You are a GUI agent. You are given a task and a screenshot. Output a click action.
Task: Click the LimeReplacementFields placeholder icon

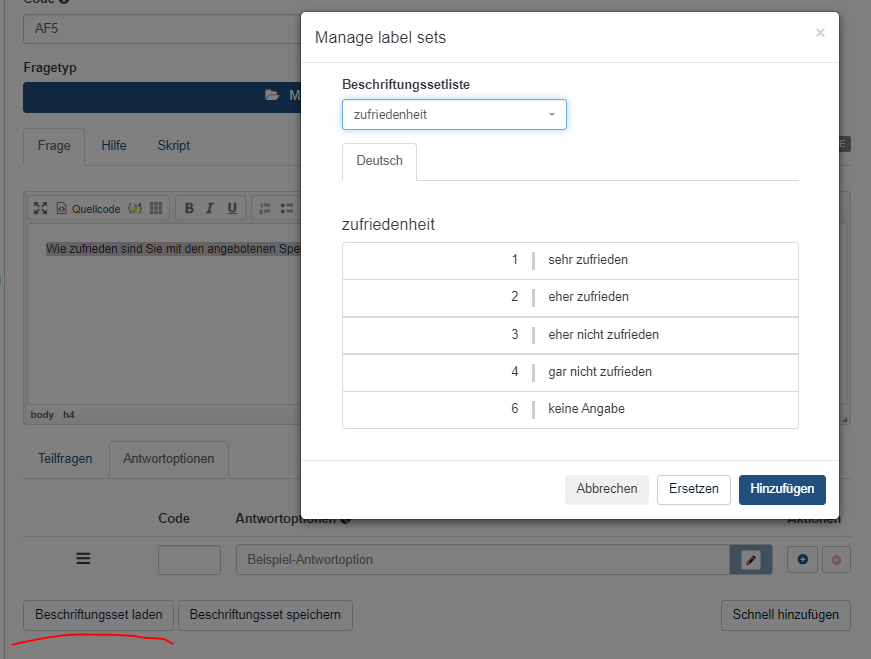tap(135, 208)
